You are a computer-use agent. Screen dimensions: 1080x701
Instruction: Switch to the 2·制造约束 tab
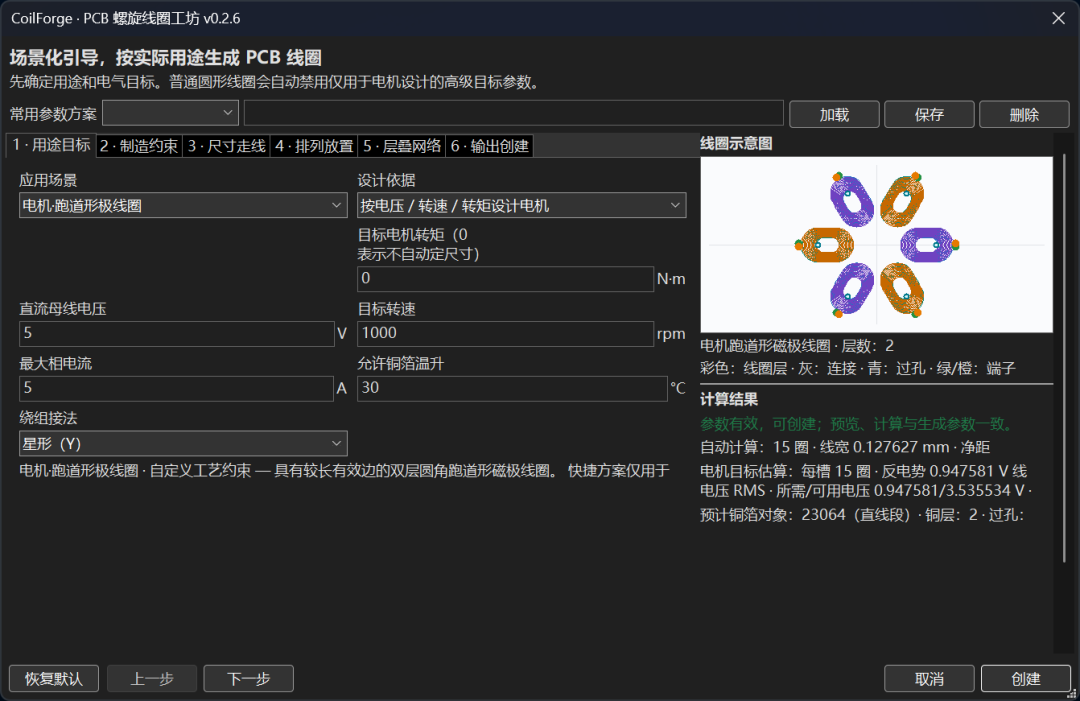(x=139, y=146)
